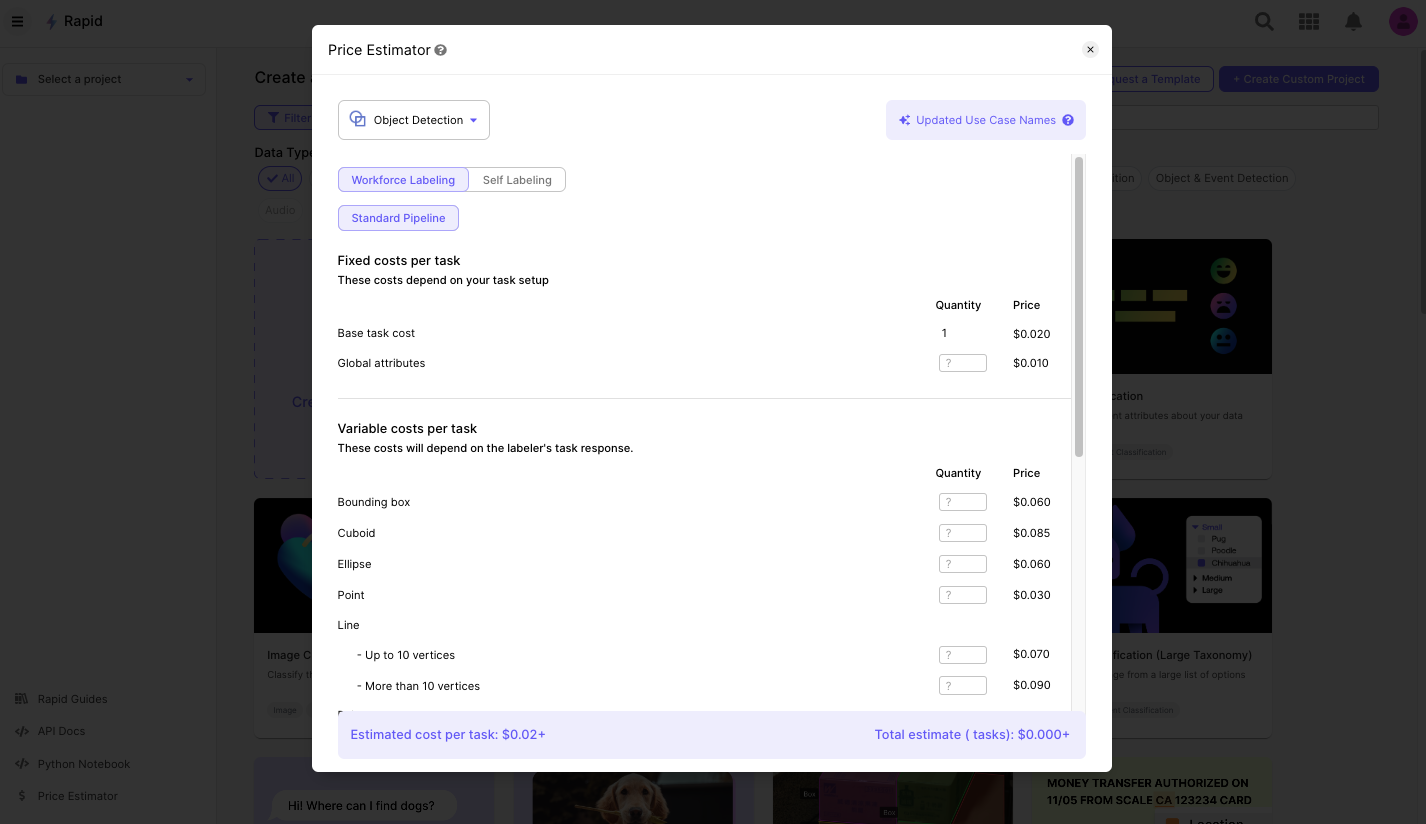Click the Variable costs per task heading
Viewport: 1426px width, 824px height.
tap(407, 429)
